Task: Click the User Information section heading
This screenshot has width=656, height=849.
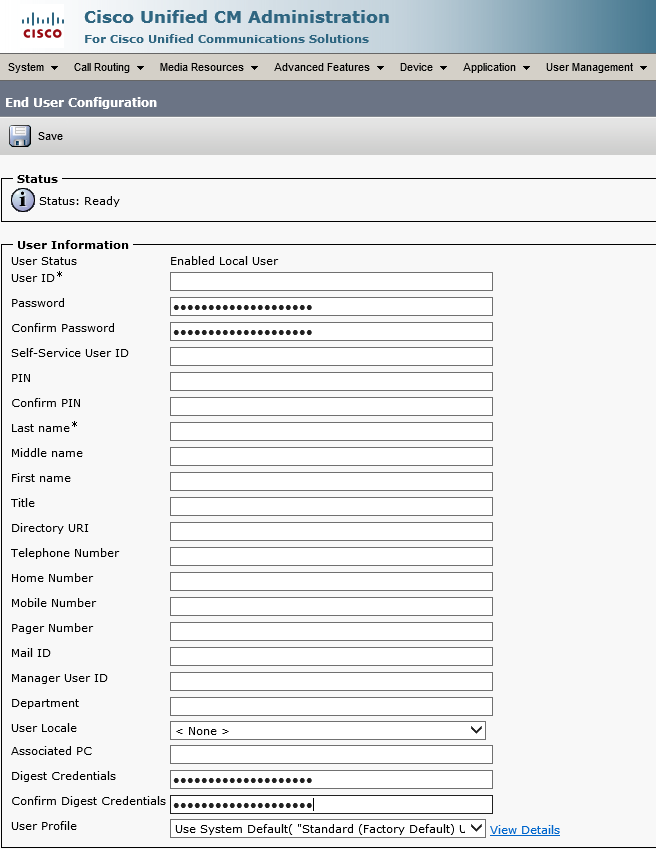Action: tap(73, 245)
